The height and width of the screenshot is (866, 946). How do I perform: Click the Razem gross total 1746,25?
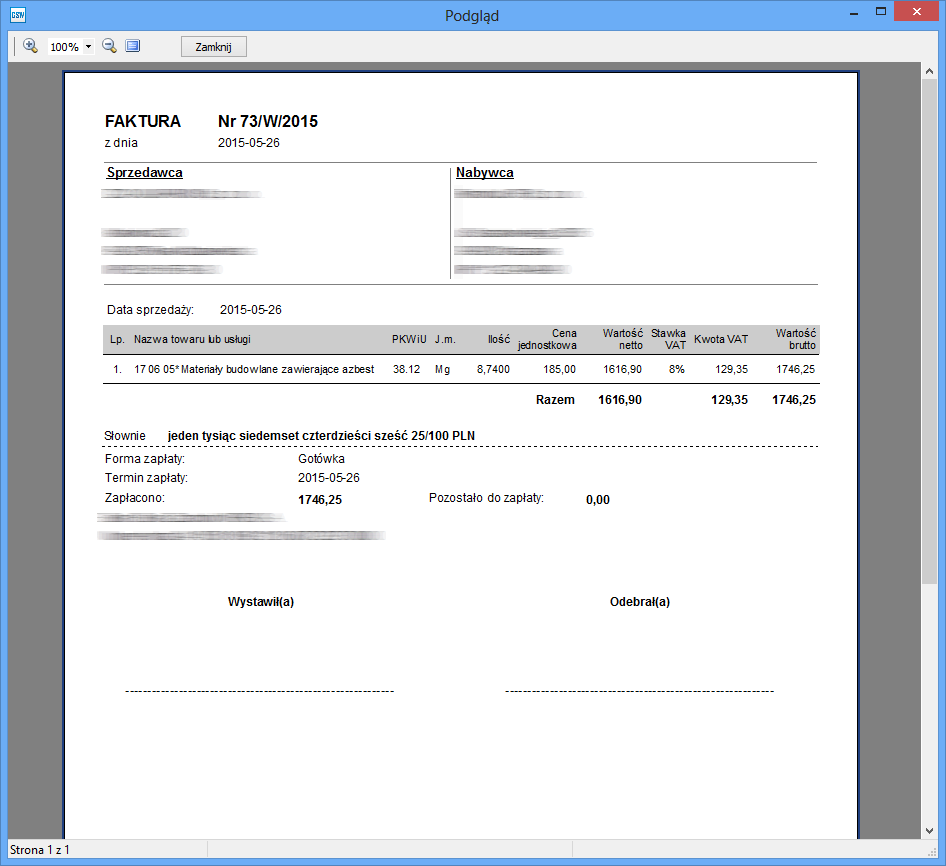pyautogui.click(x=794, y=400)
